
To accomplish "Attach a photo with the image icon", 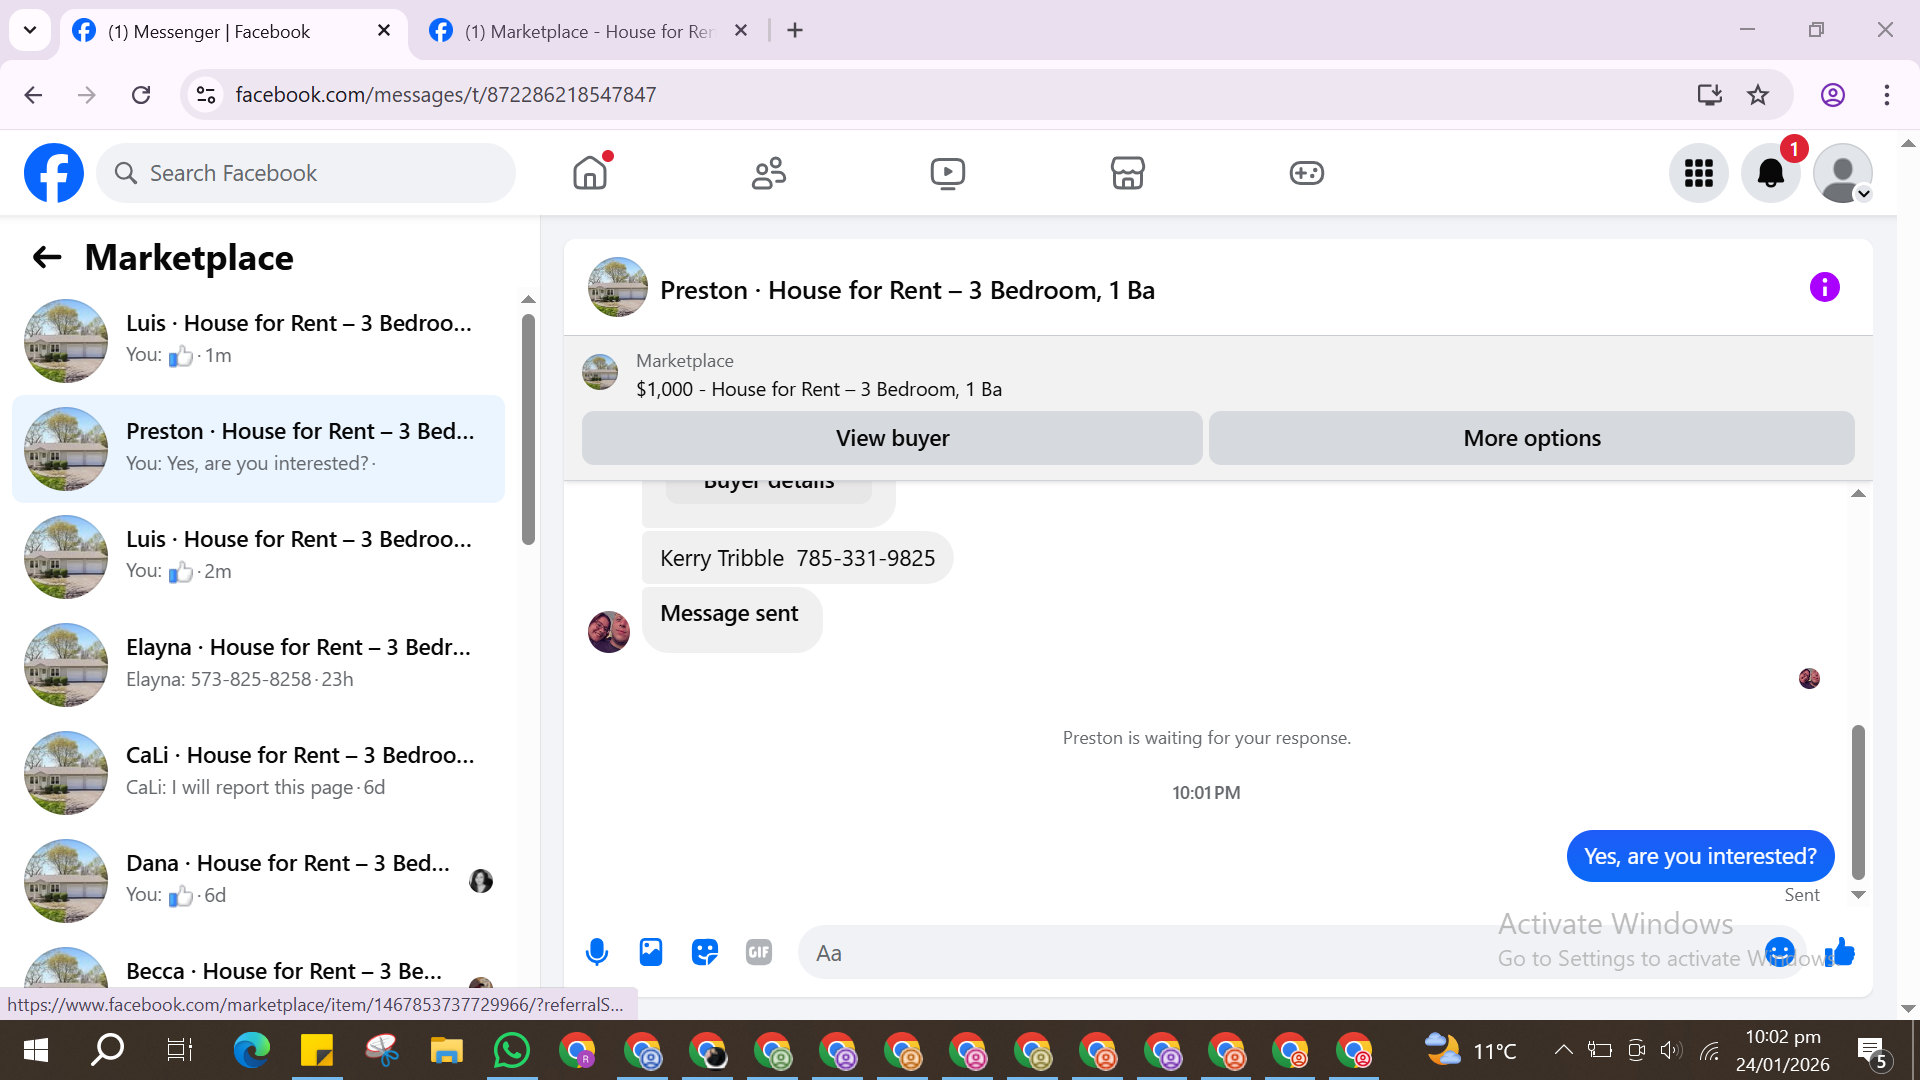I will coord(651,952).
